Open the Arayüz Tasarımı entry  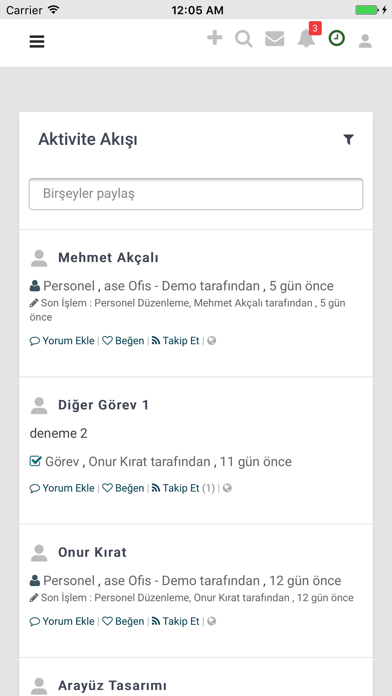point(112,685)
